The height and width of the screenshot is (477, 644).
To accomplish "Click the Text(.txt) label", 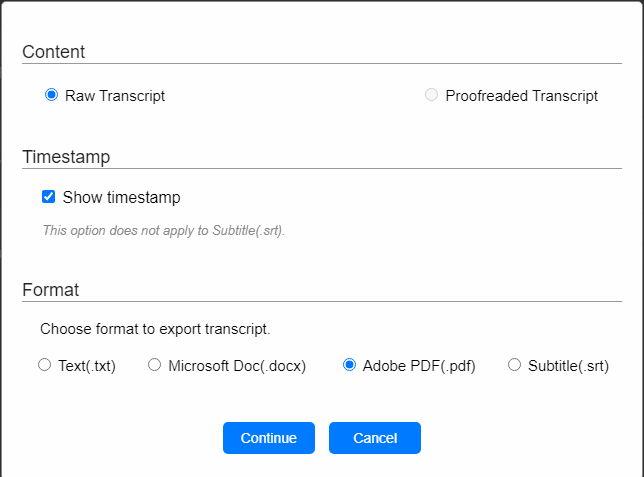I will 87,366.
